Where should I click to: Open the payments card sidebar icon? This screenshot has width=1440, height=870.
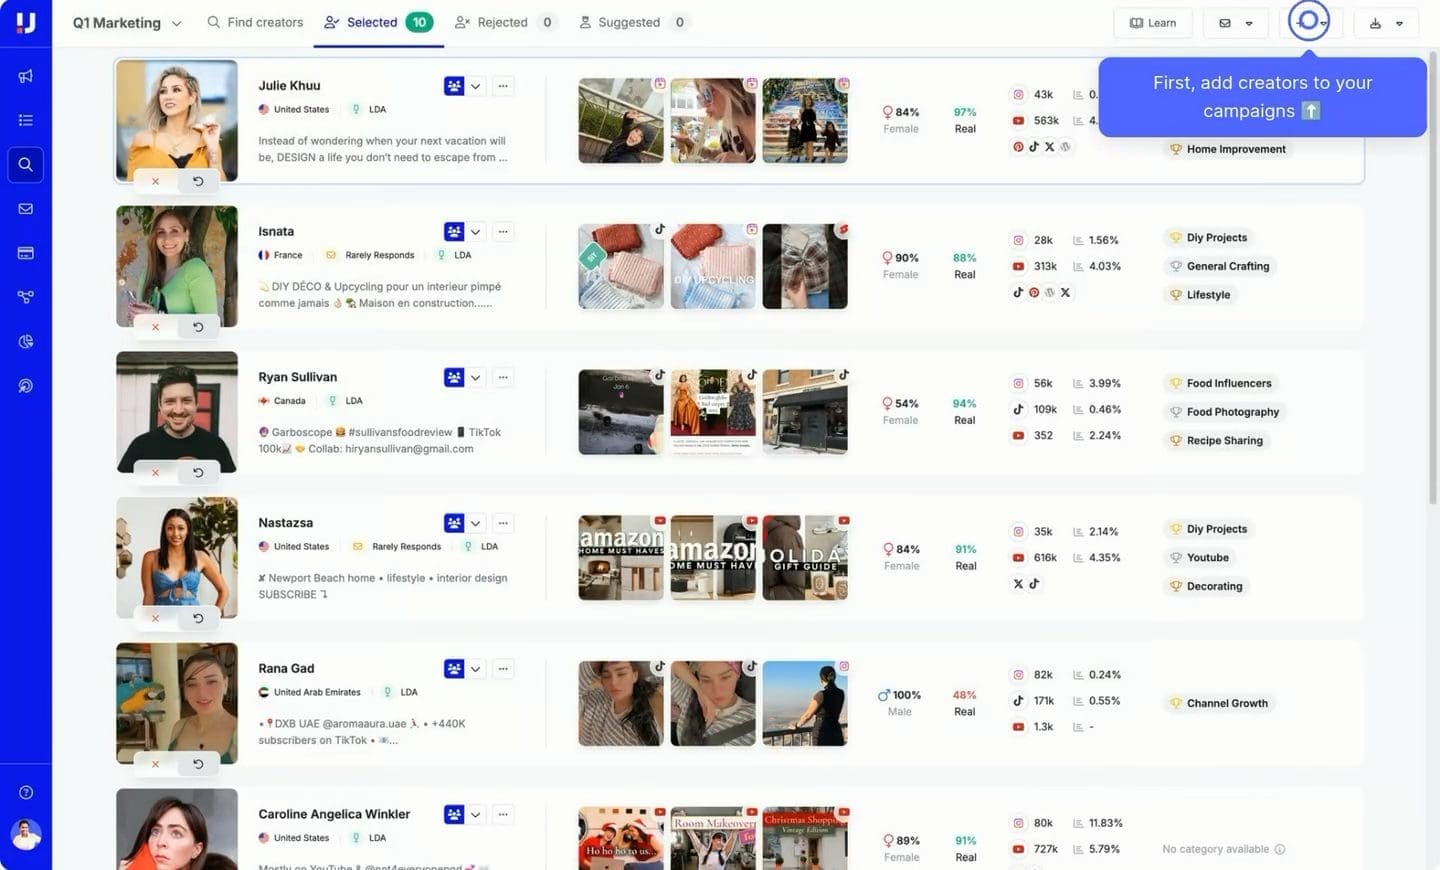coord(26,253)
